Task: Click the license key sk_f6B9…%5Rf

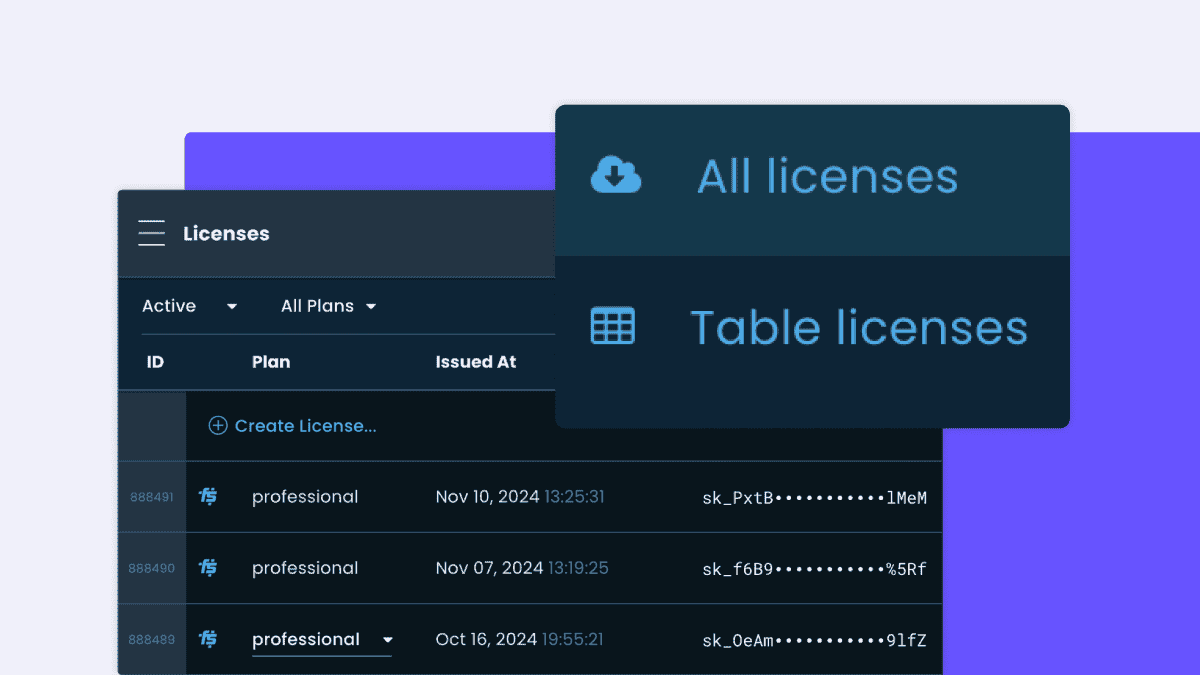Action: pyautogui.click(x=815, y=569)
